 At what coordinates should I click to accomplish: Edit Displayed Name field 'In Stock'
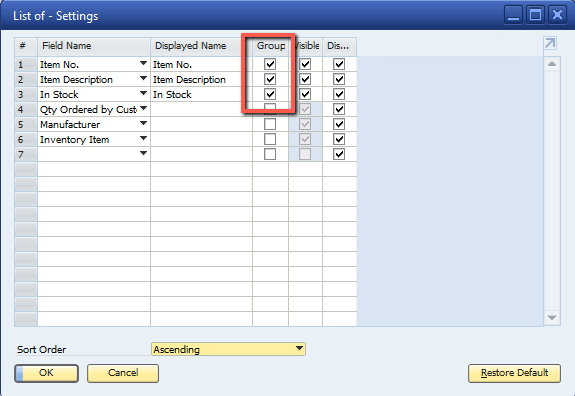click(x=201, y=95)
